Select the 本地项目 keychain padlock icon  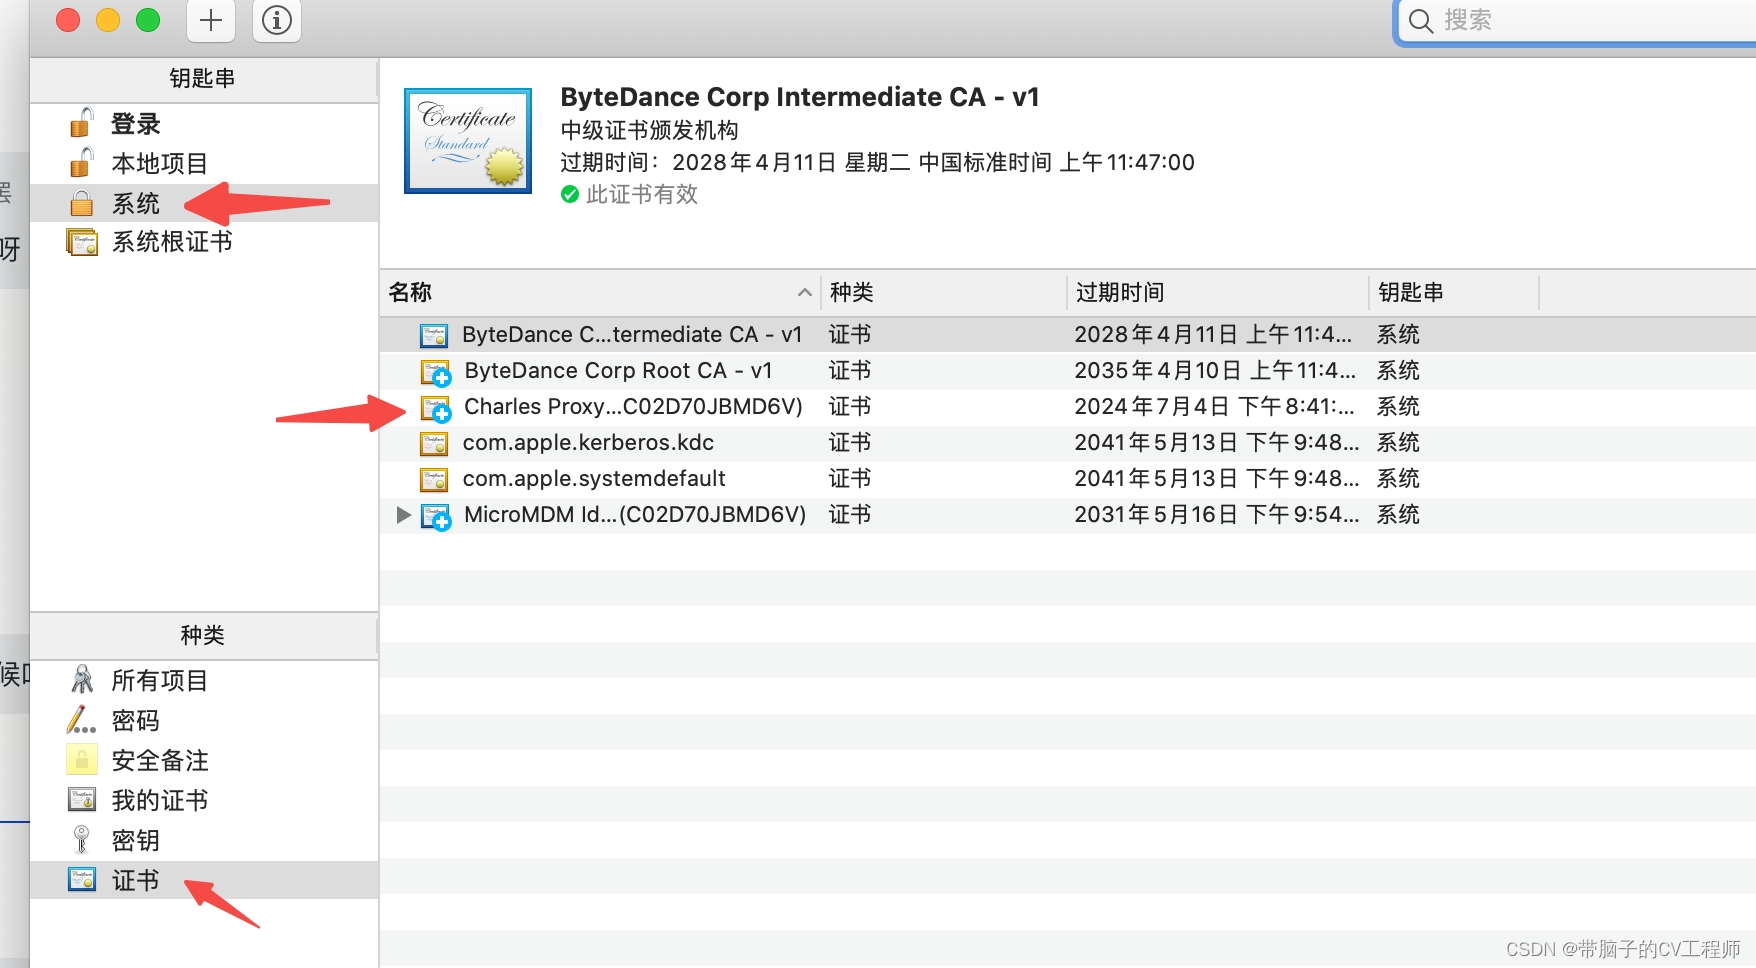[82, 163]
